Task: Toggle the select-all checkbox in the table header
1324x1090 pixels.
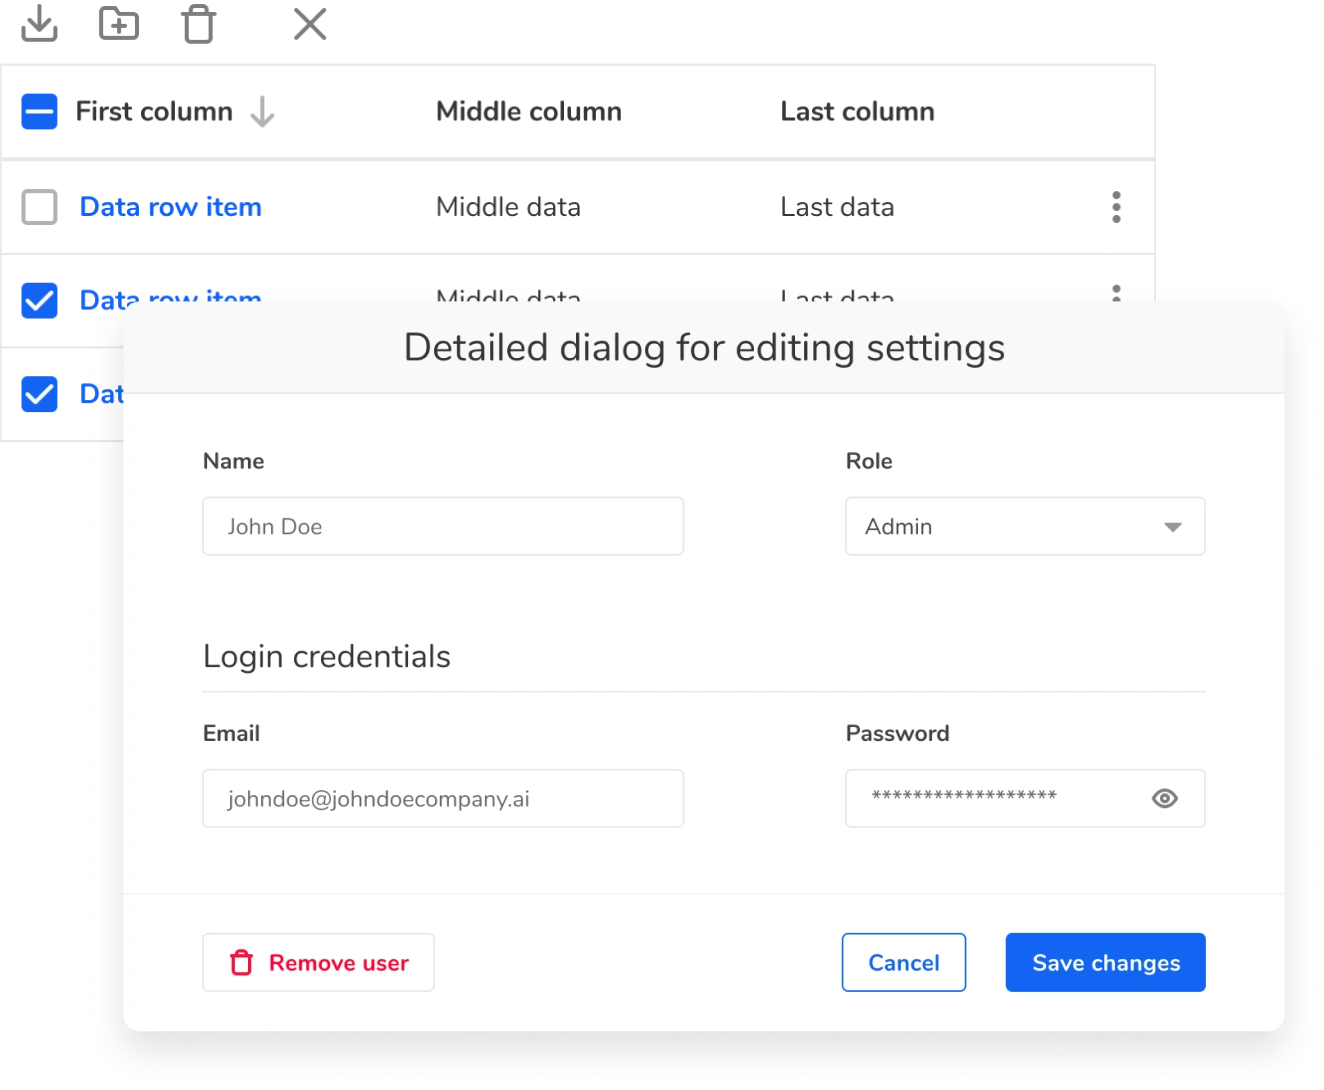Action: (x=40, y=112)
